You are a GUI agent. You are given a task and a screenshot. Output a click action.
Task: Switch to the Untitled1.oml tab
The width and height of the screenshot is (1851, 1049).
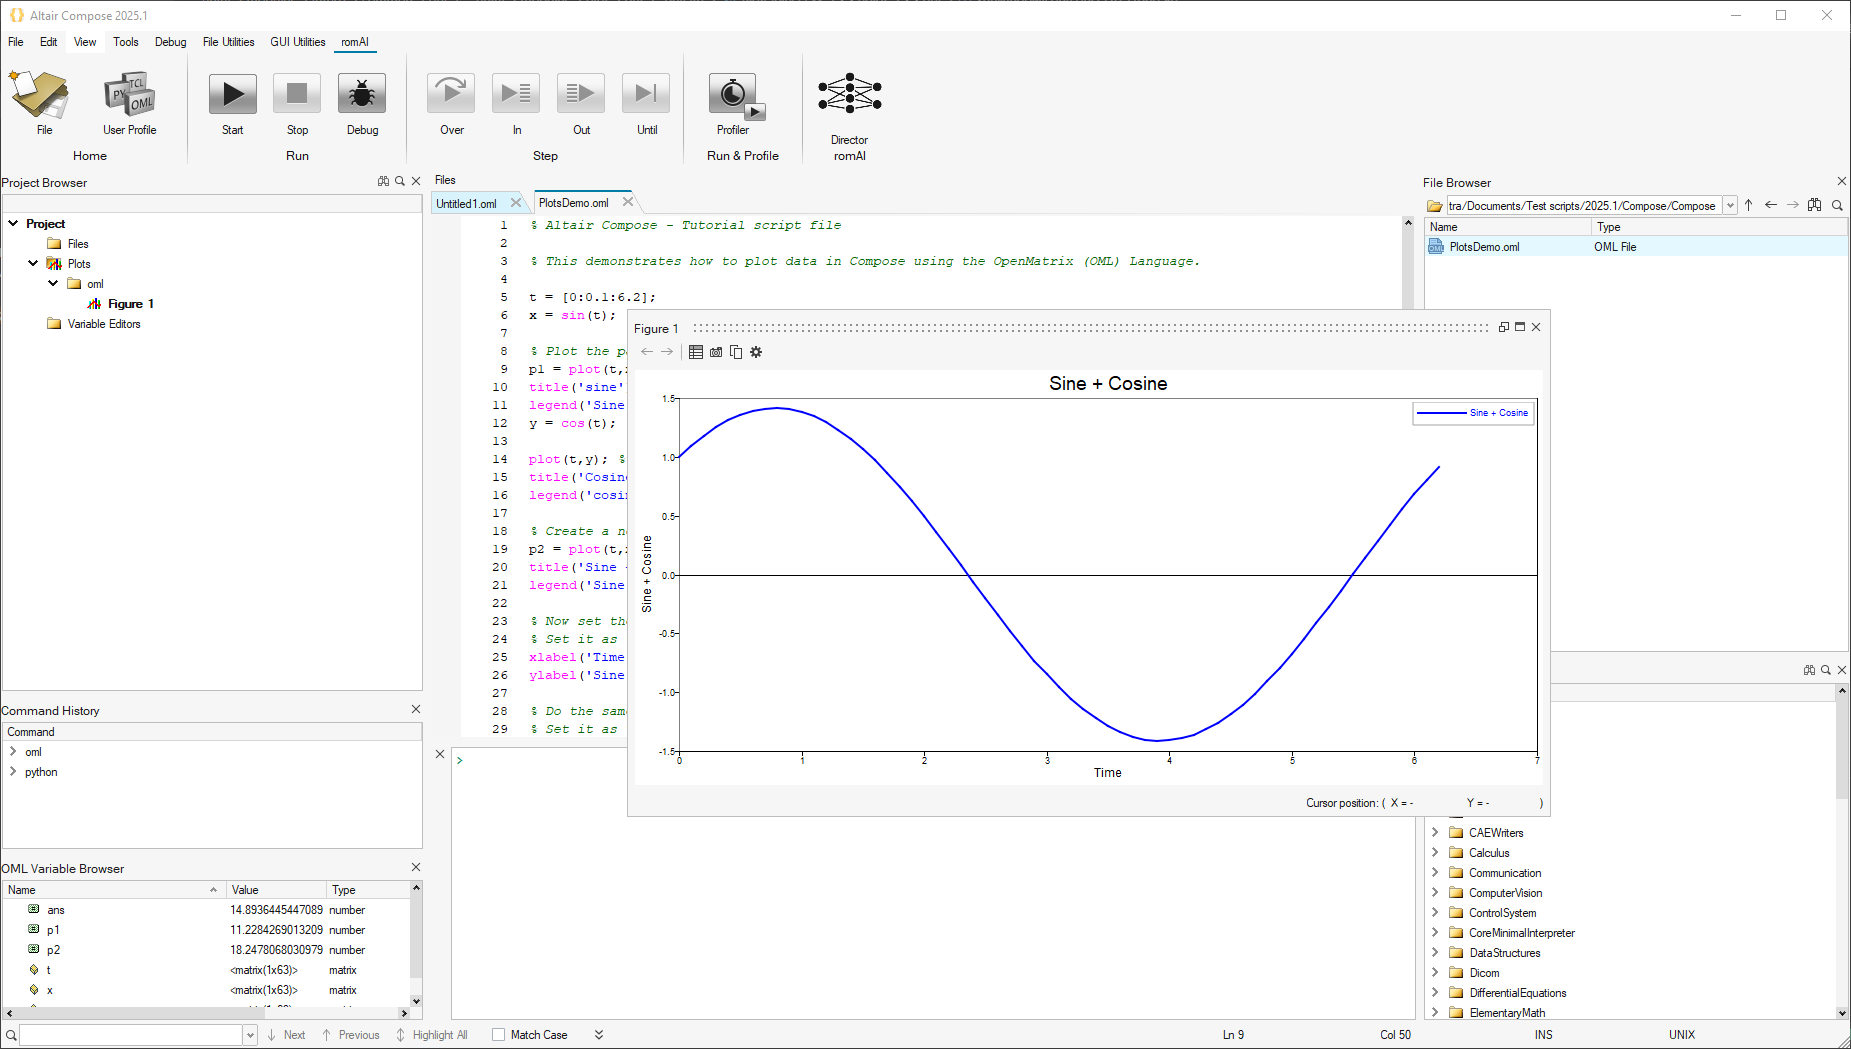[x=467, y=203]
